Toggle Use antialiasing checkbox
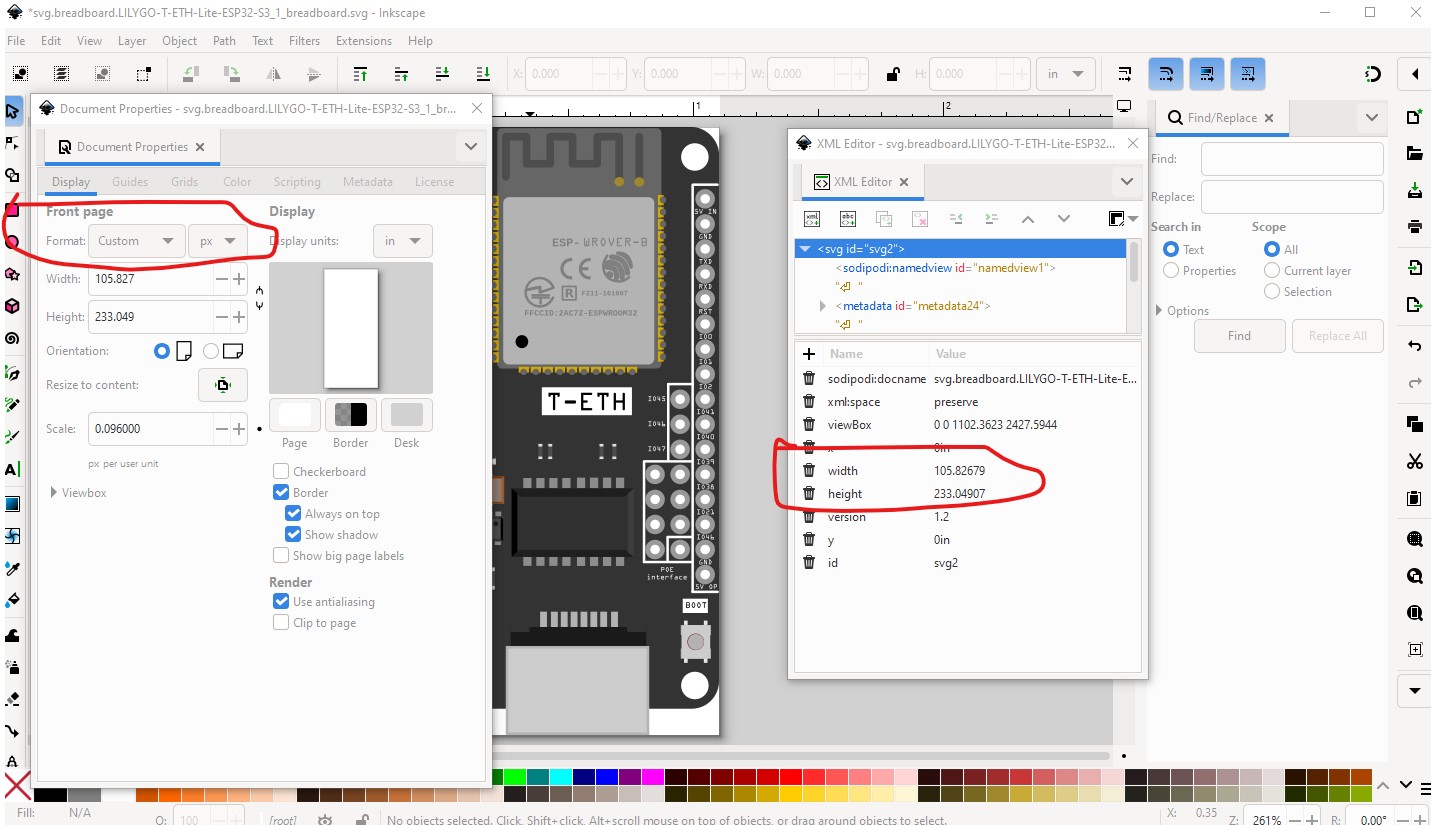This screenshot has height=825, width=1431. [x=281, y=602]
